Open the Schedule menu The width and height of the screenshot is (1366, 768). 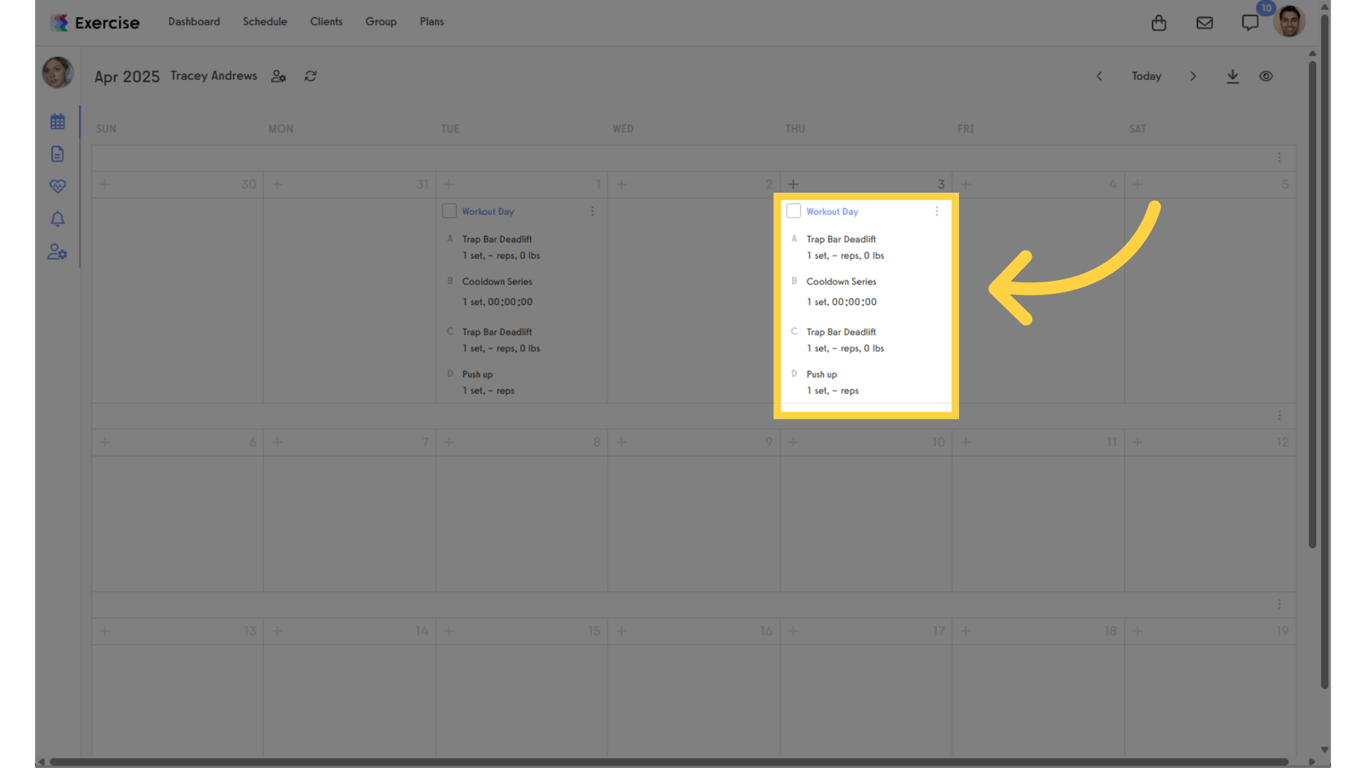coord(265,22)
